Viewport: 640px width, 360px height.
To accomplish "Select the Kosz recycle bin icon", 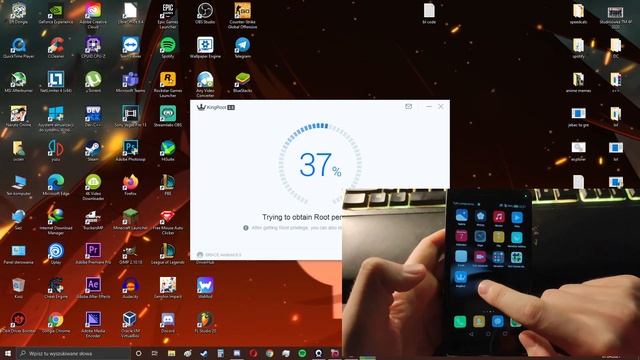I will pos(18,288).
